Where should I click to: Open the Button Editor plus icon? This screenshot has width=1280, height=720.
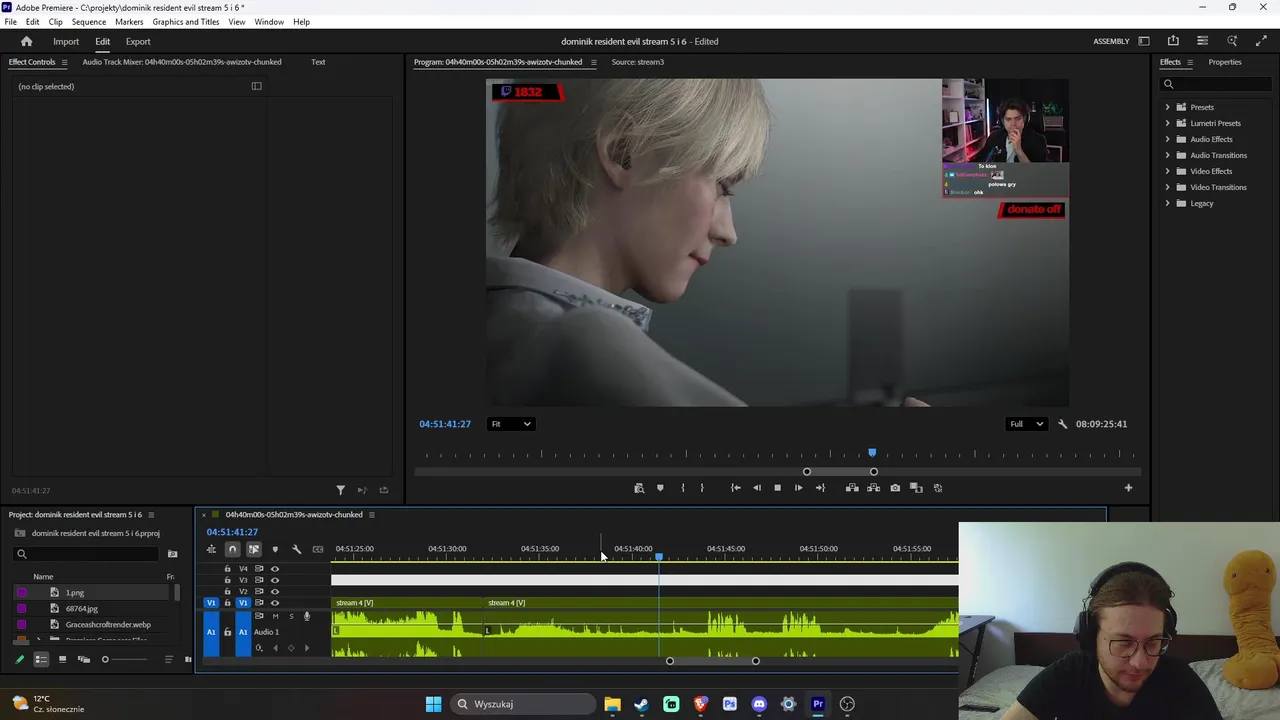click(1128, 488)
